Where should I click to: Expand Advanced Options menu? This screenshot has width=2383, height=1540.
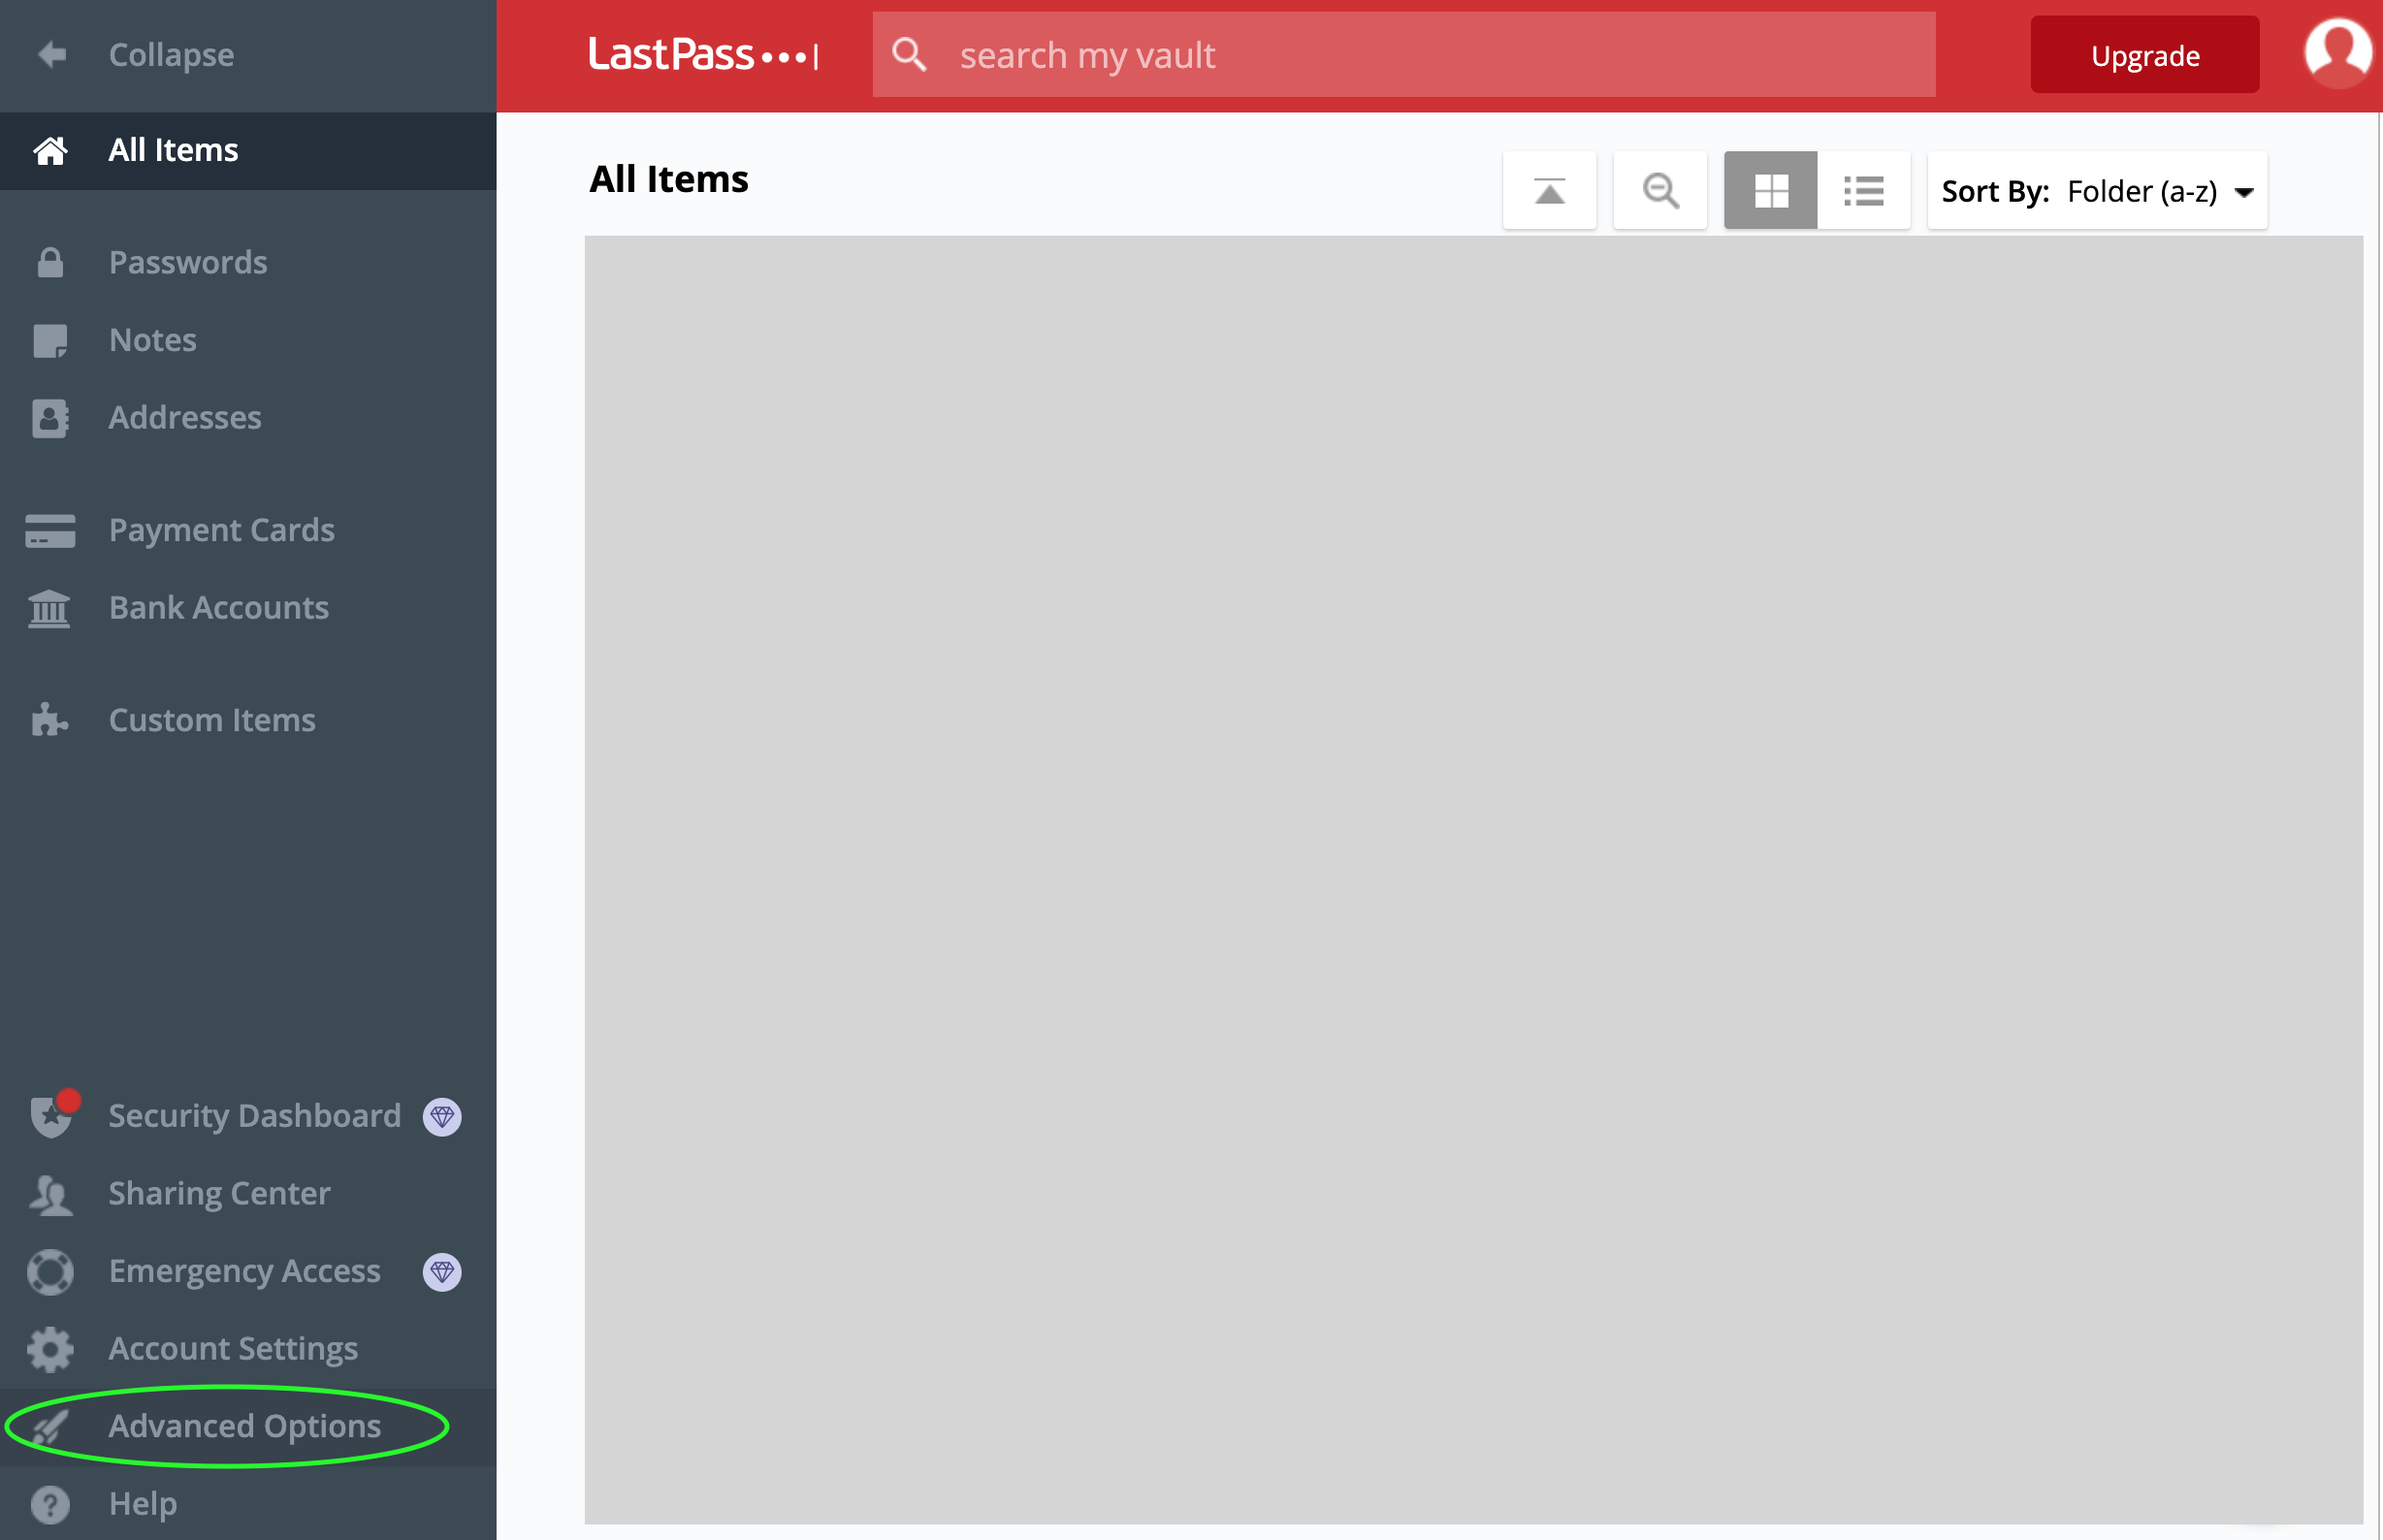(x=243, y=1426)
